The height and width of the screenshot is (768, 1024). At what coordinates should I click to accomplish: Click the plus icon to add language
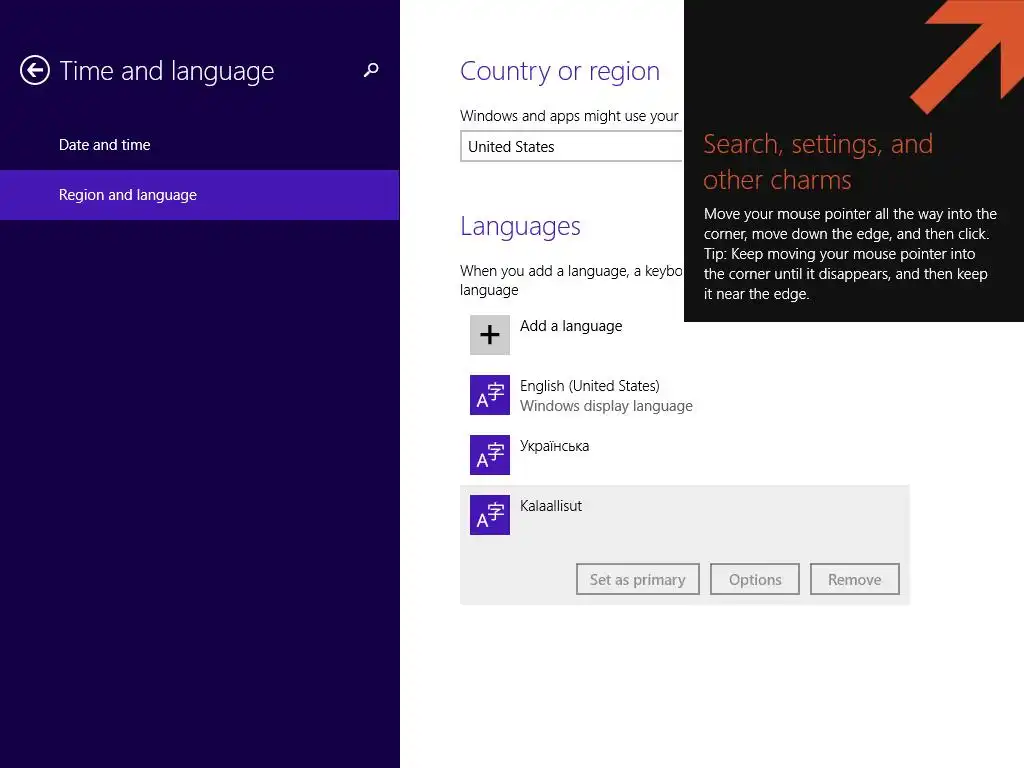click(490, 335)
